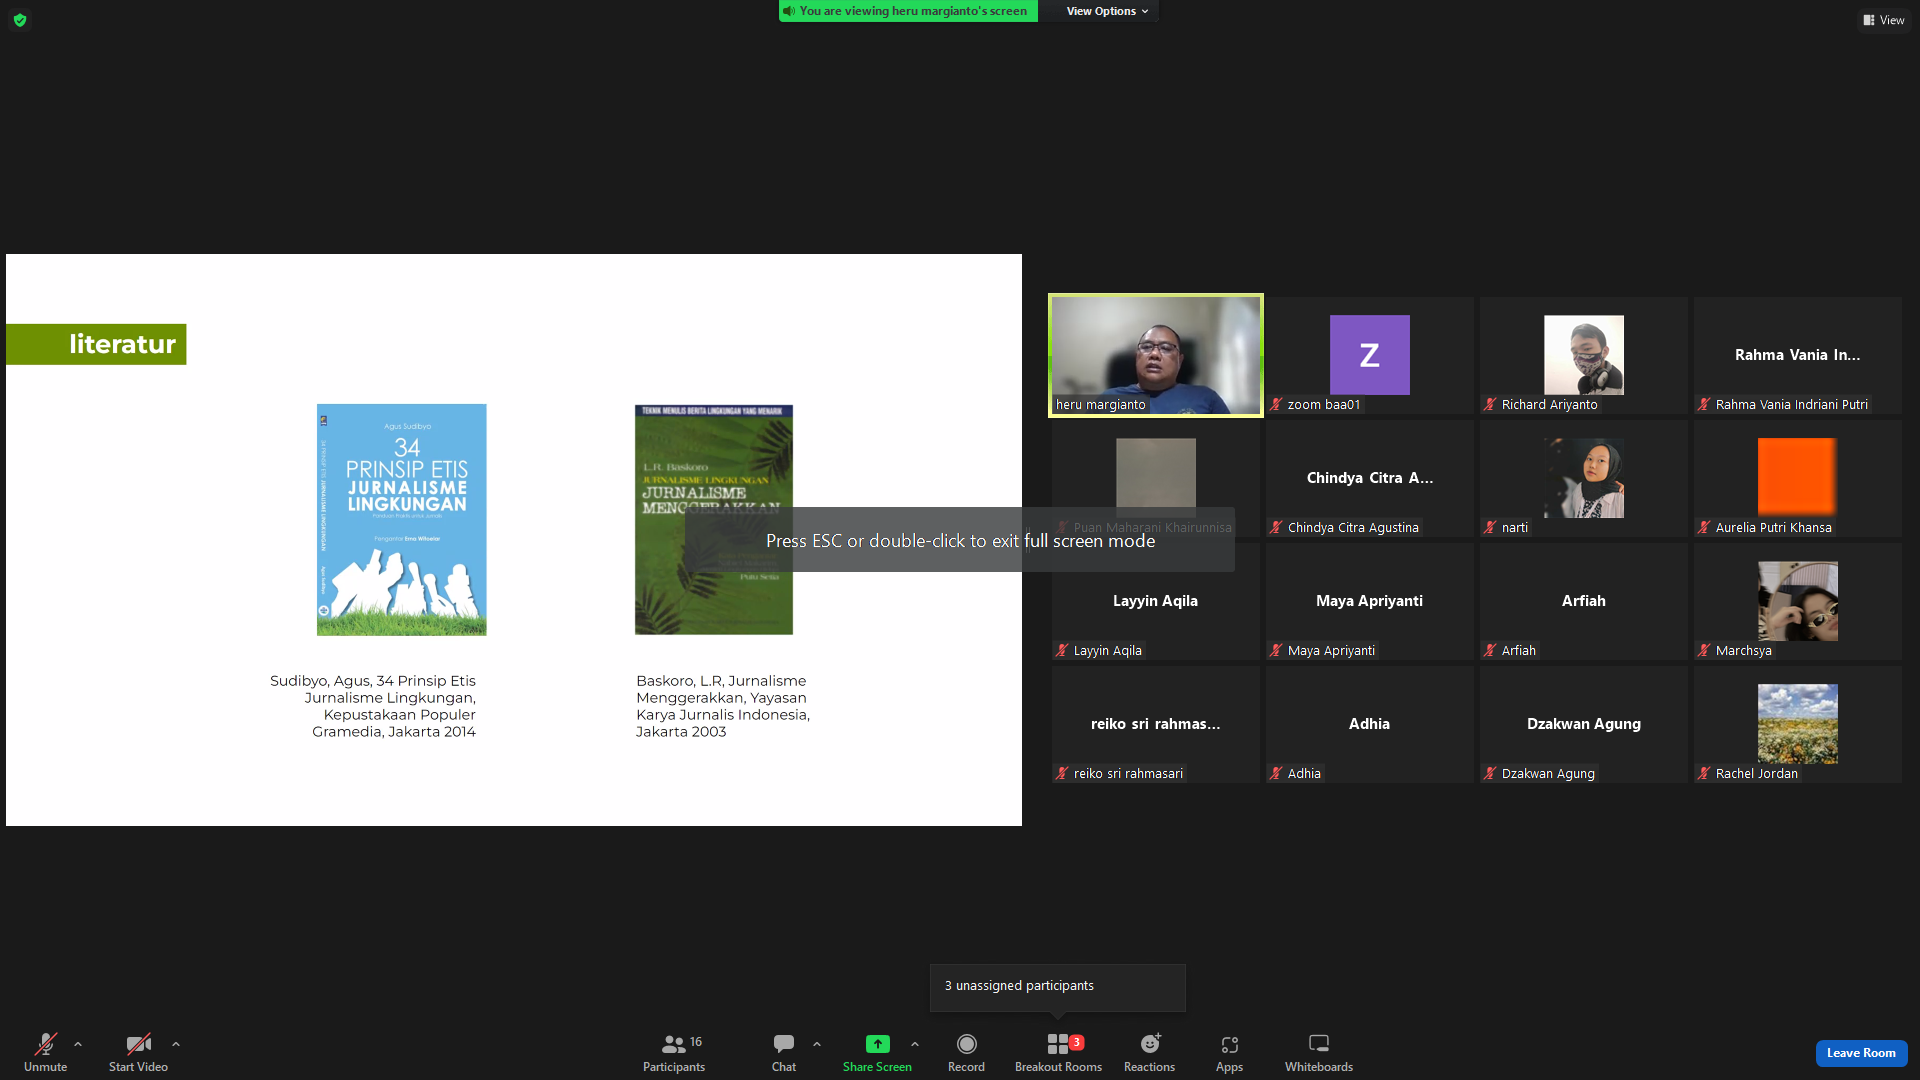Click the muted mic icon beside Aurelia Putri Khansa

click(x=1704, y=528)
